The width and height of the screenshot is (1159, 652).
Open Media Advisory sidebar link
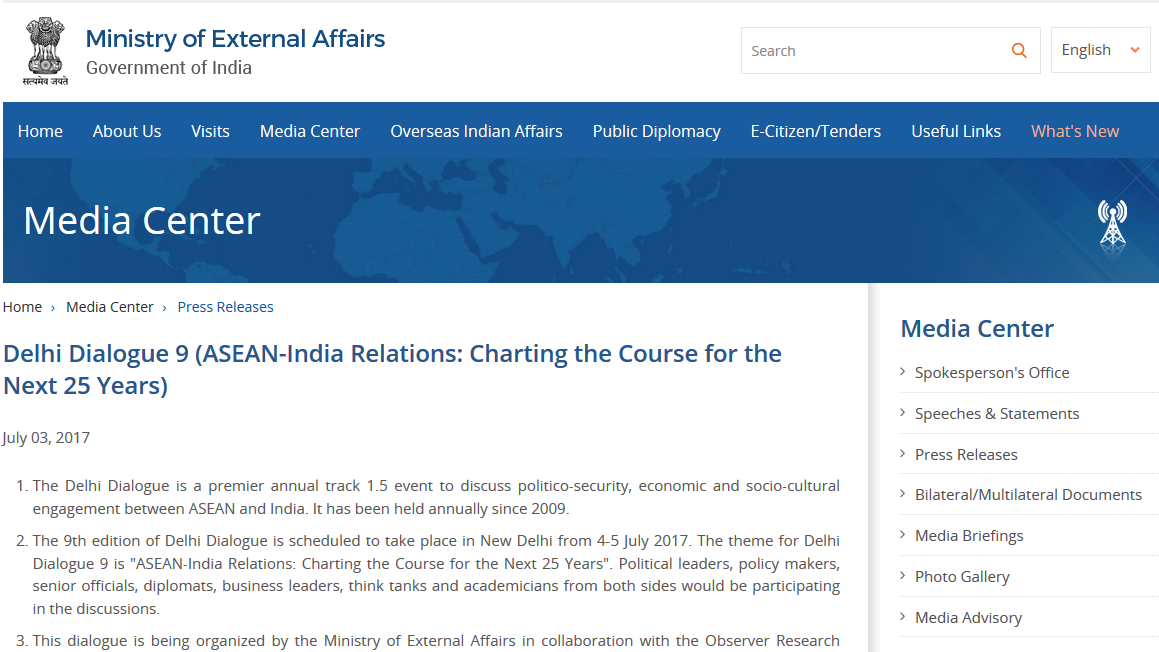[968, 617]
